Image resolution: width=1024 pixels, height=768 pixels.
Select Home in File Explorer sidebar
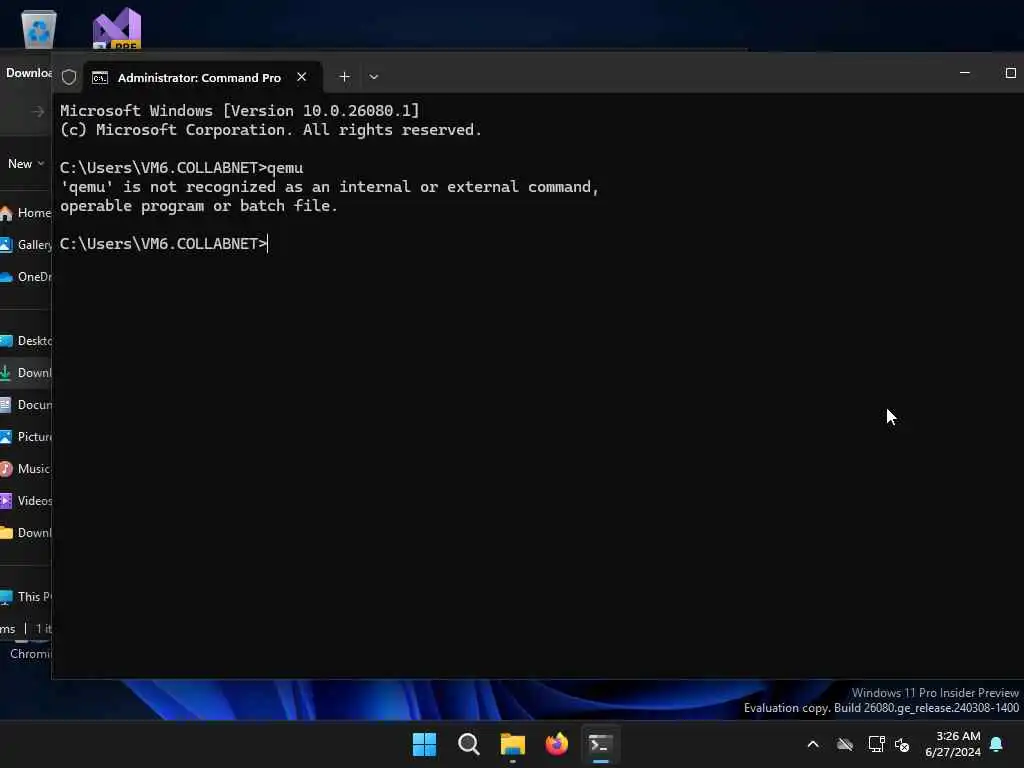coord(26,213)
